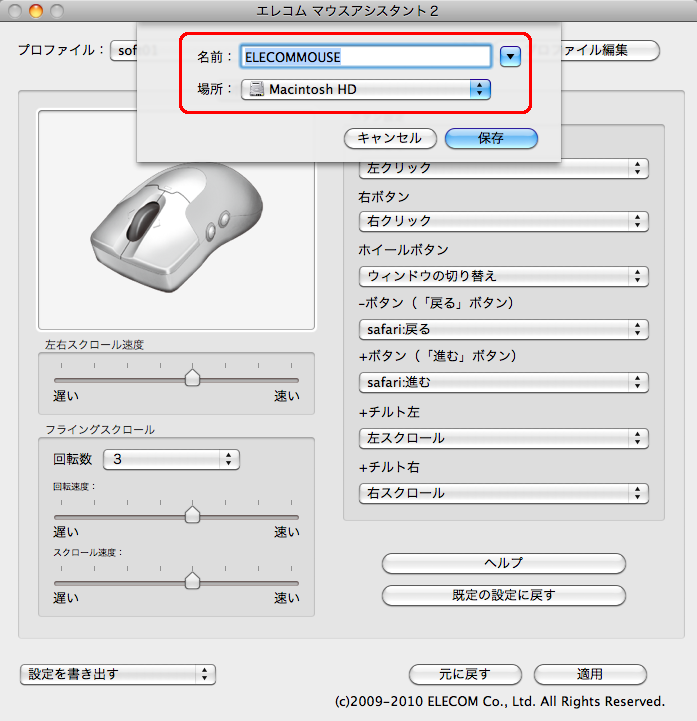Click the 回転速度 slider handle
This screenshot has height=721, width=697.
[x=192, y=515]
